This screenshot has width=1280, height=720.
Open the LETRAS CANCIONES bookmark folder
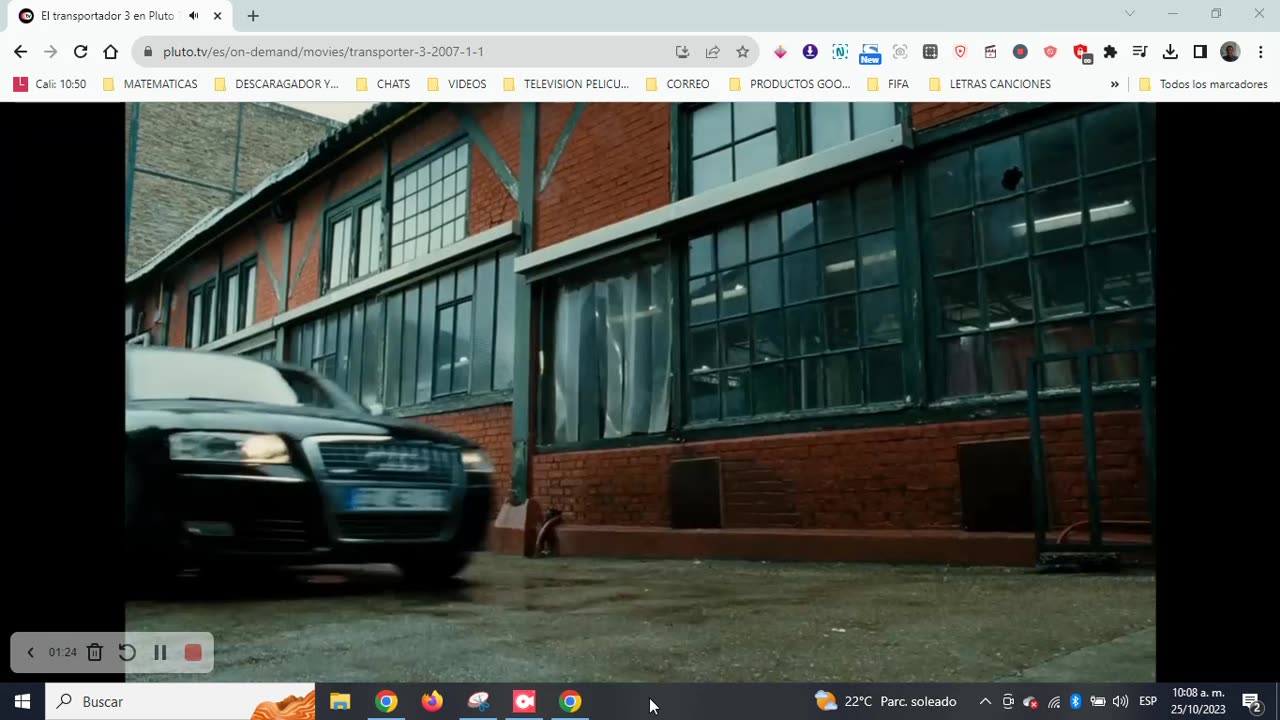989,84
